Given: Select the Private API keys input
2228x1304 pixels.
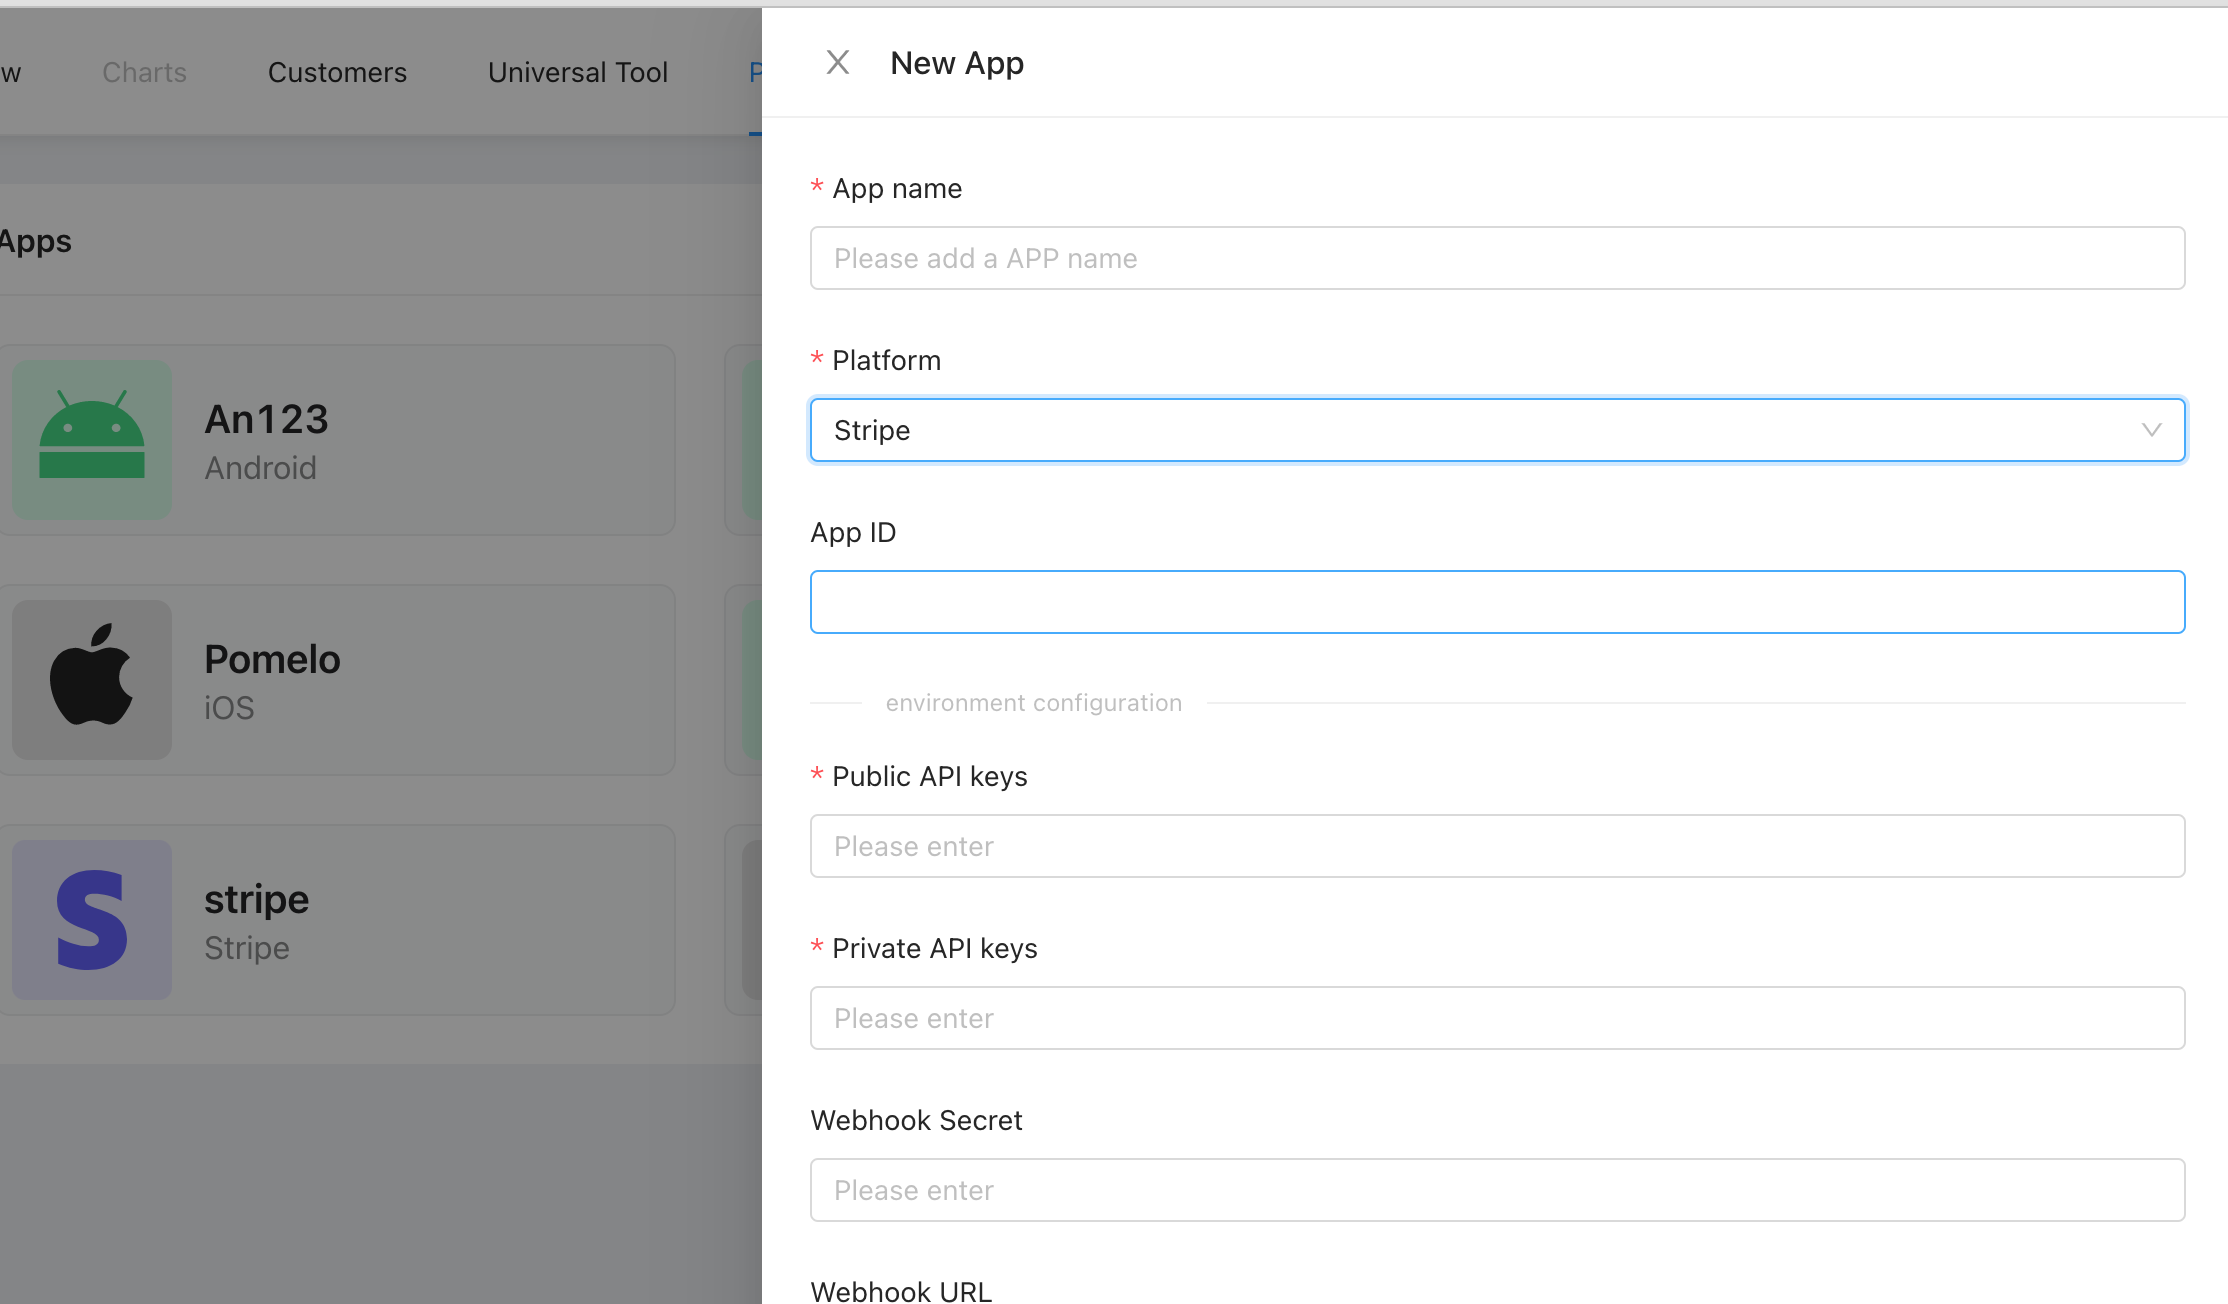Looking at the screenshot, I should coord(1497,1018).
